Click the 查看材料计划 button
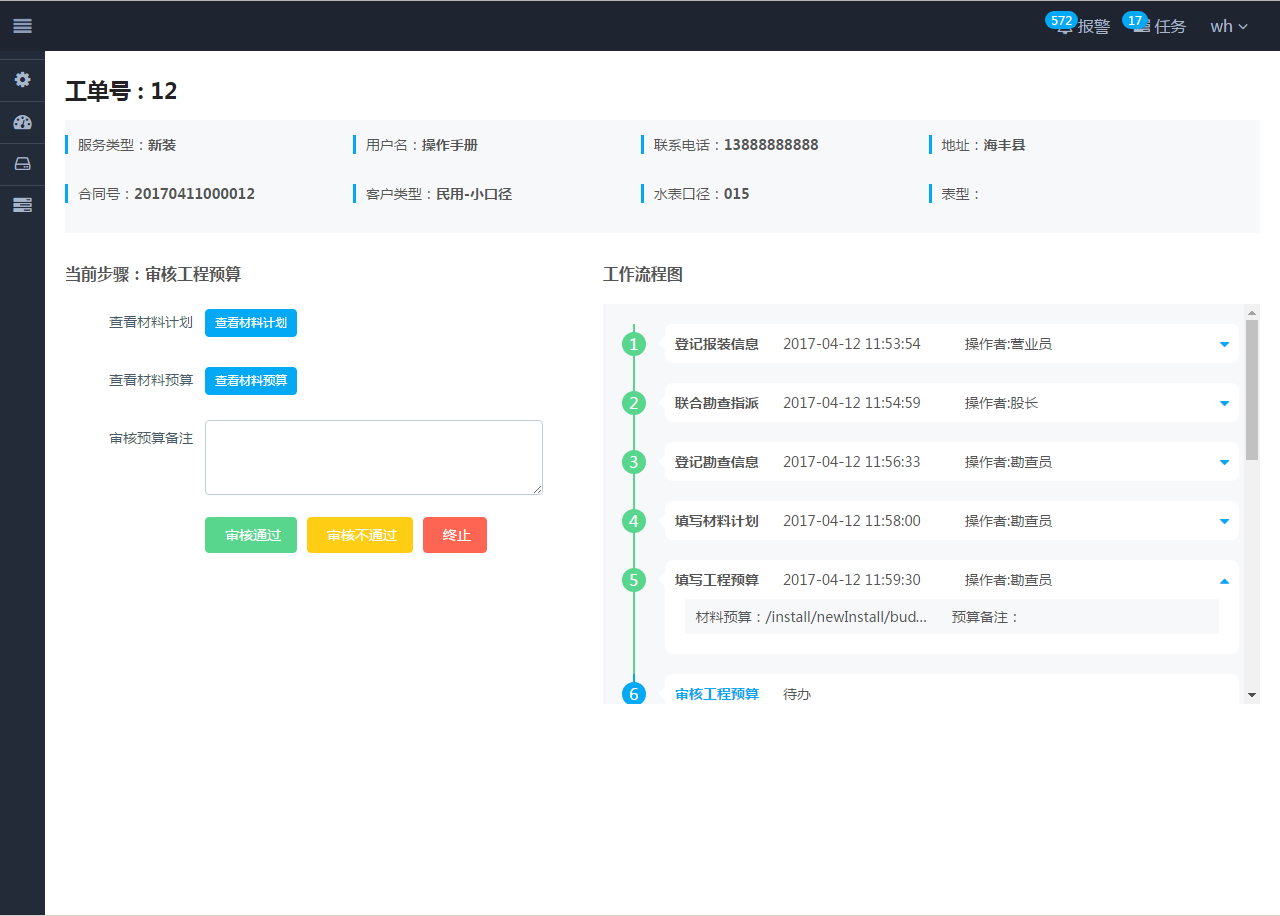This screenshot has width=1280, height=916. [251, 323]
